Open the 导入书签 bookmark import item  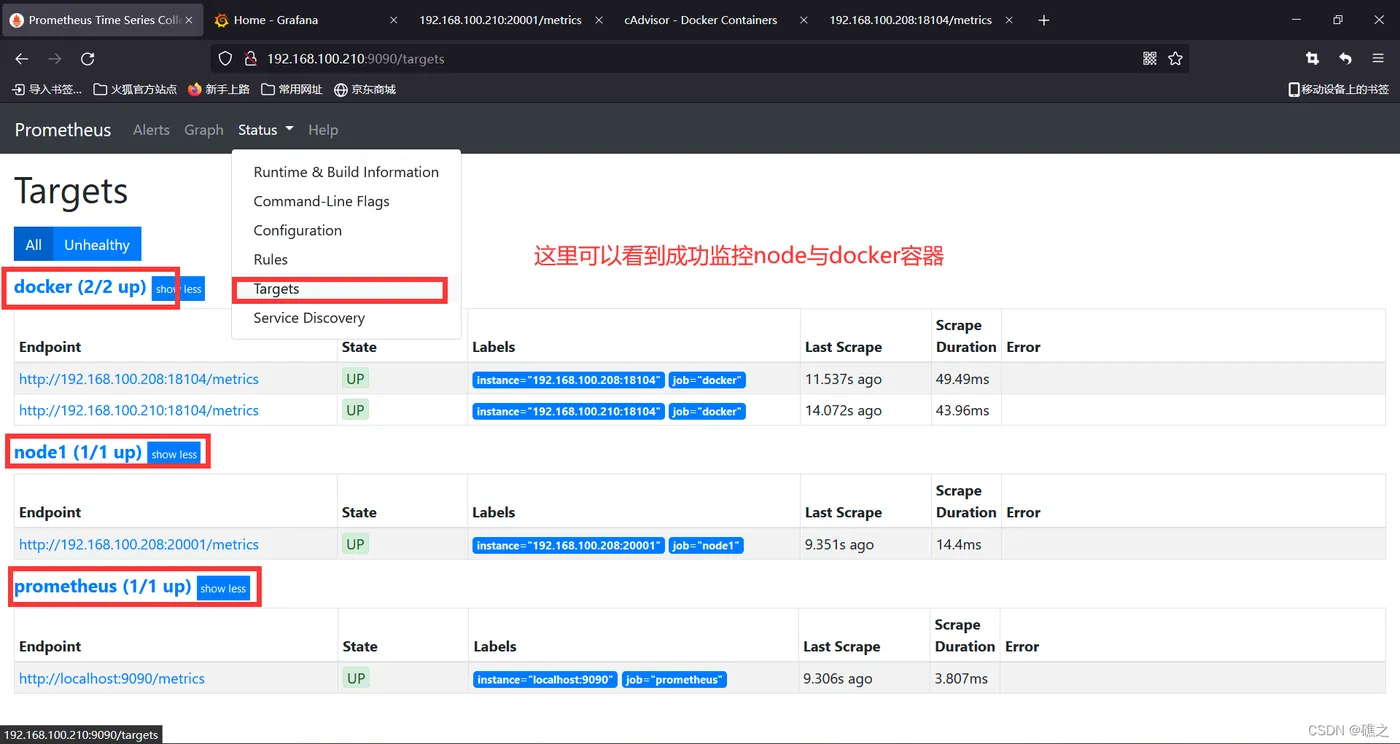coord(47,89)
